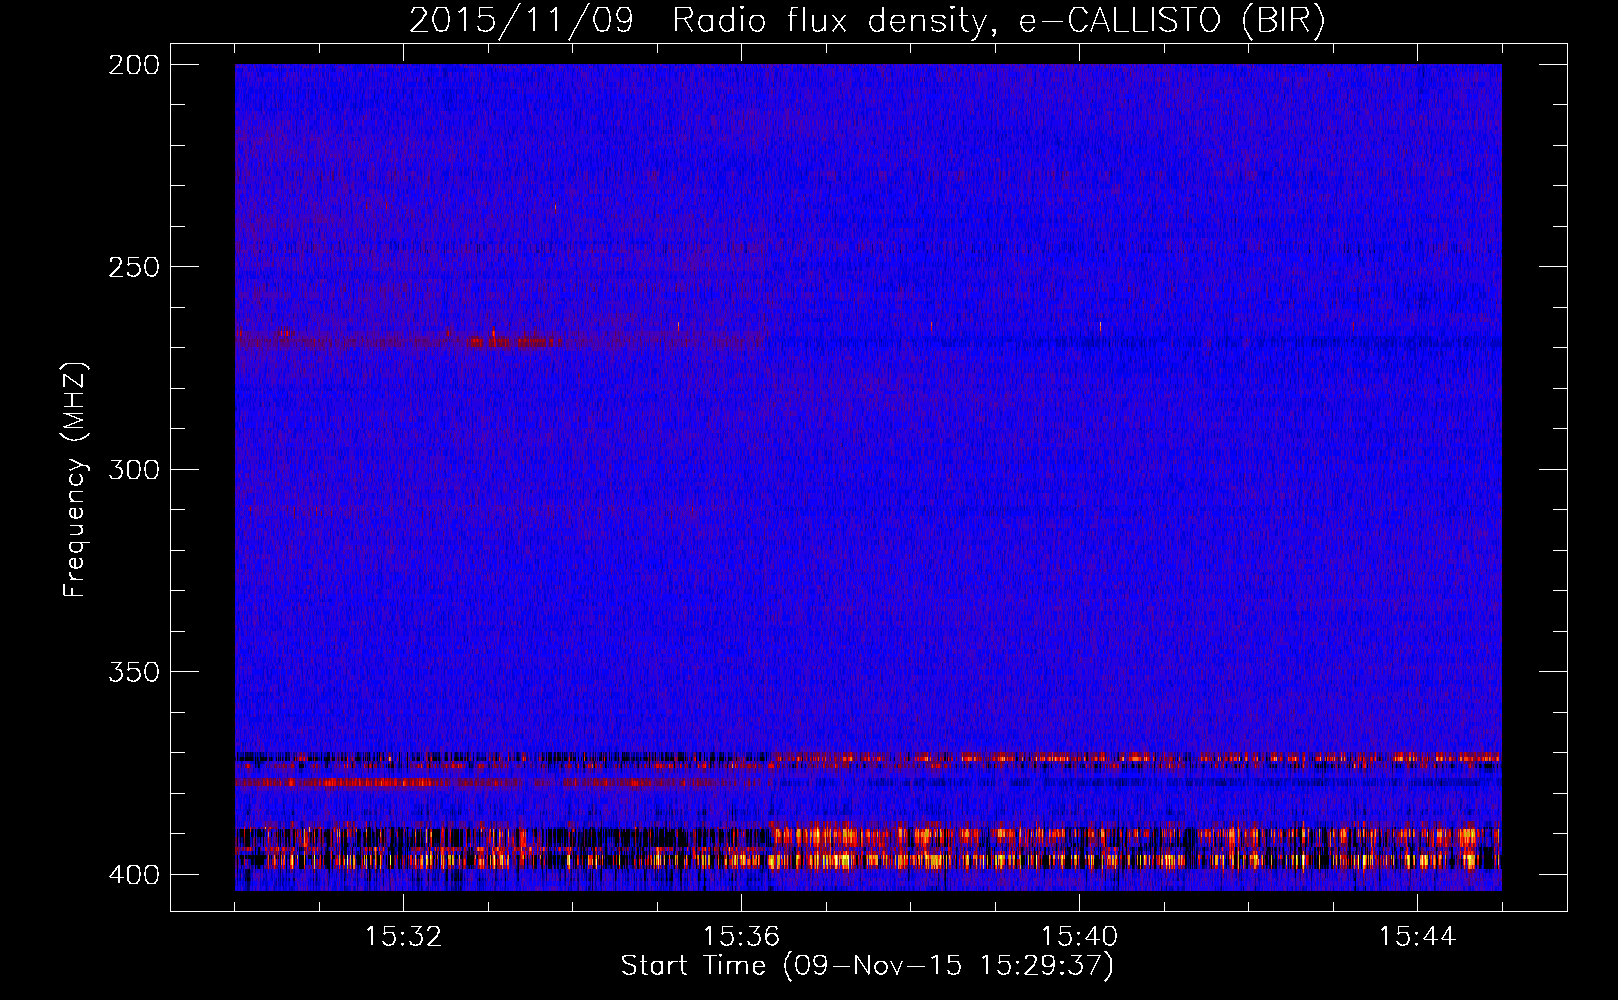Click the 15:40 time tick label
The height and width of the screenshot is (1000, 1618).
click(1079, 937)
